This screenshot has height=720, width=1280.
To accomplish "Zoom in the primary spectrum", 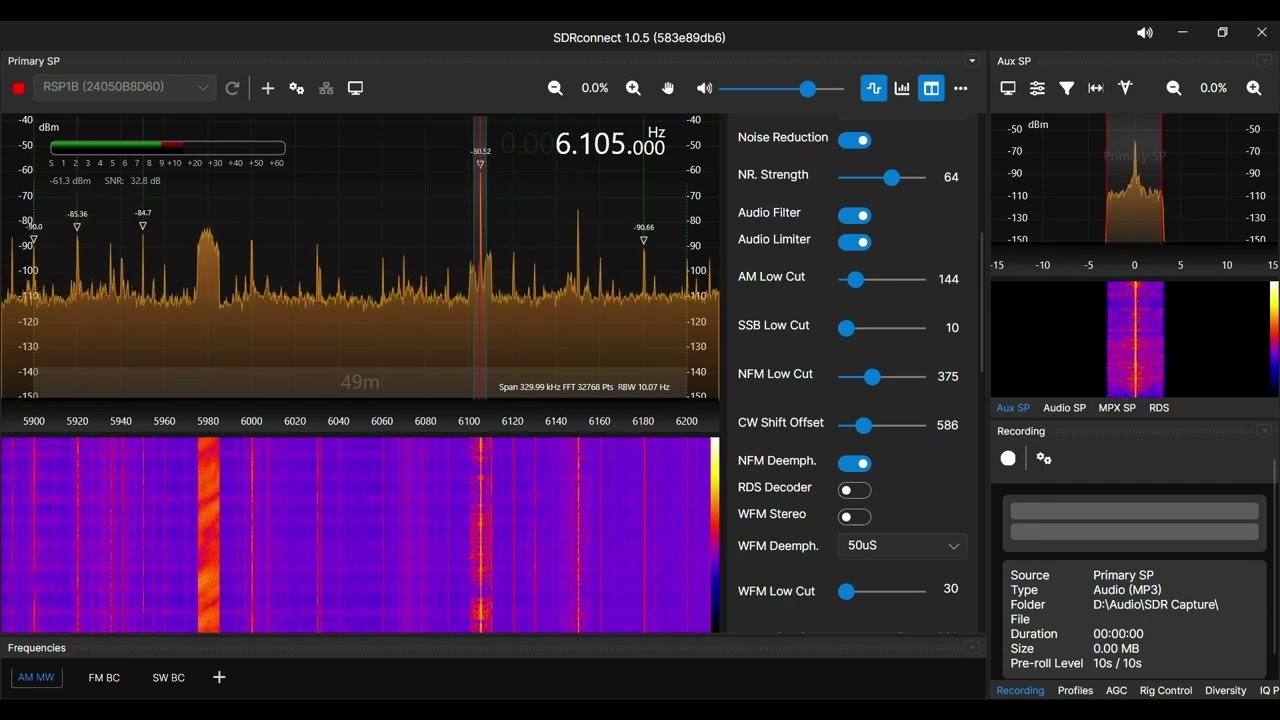I will 633,88.
